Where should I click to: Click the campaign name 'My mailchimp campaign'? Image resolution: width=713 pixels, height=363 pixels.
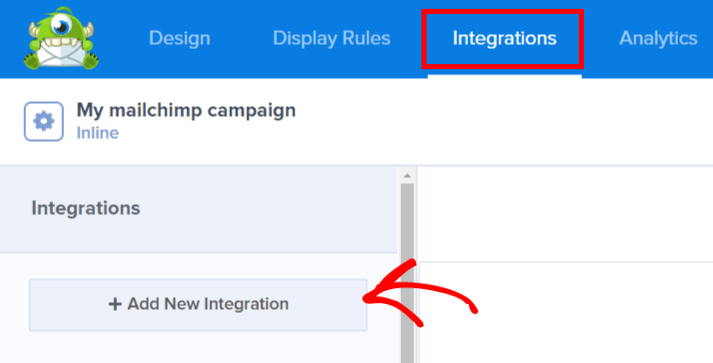[186, 111]
